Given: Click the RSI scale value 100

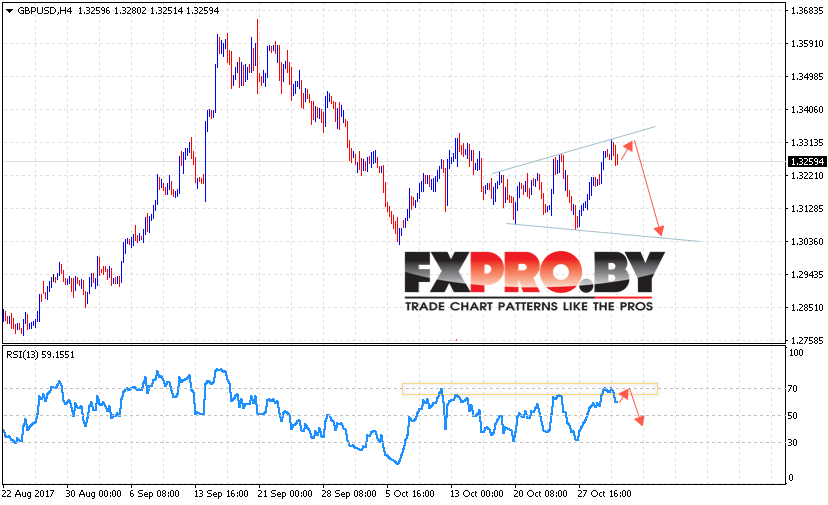Looking at the screenshot, I should [x=796, y=353].
